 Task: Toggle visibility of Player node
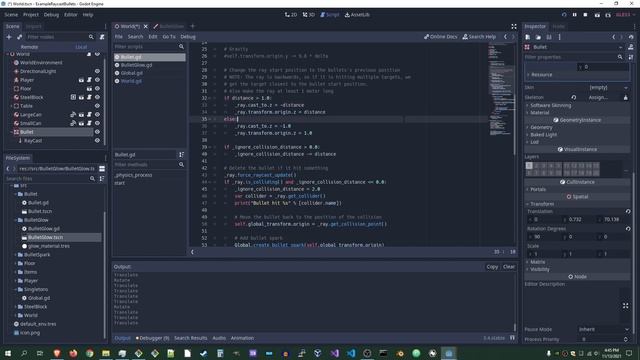click(x=97, y=80)
